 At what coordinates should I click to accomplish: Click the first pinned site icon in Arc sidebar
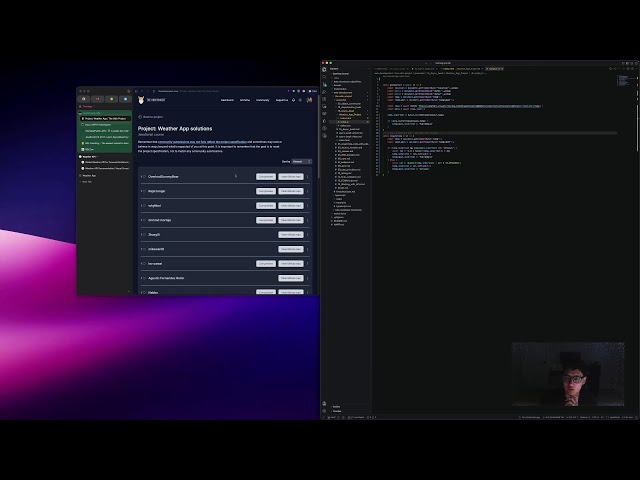click(x=84, y=99)
